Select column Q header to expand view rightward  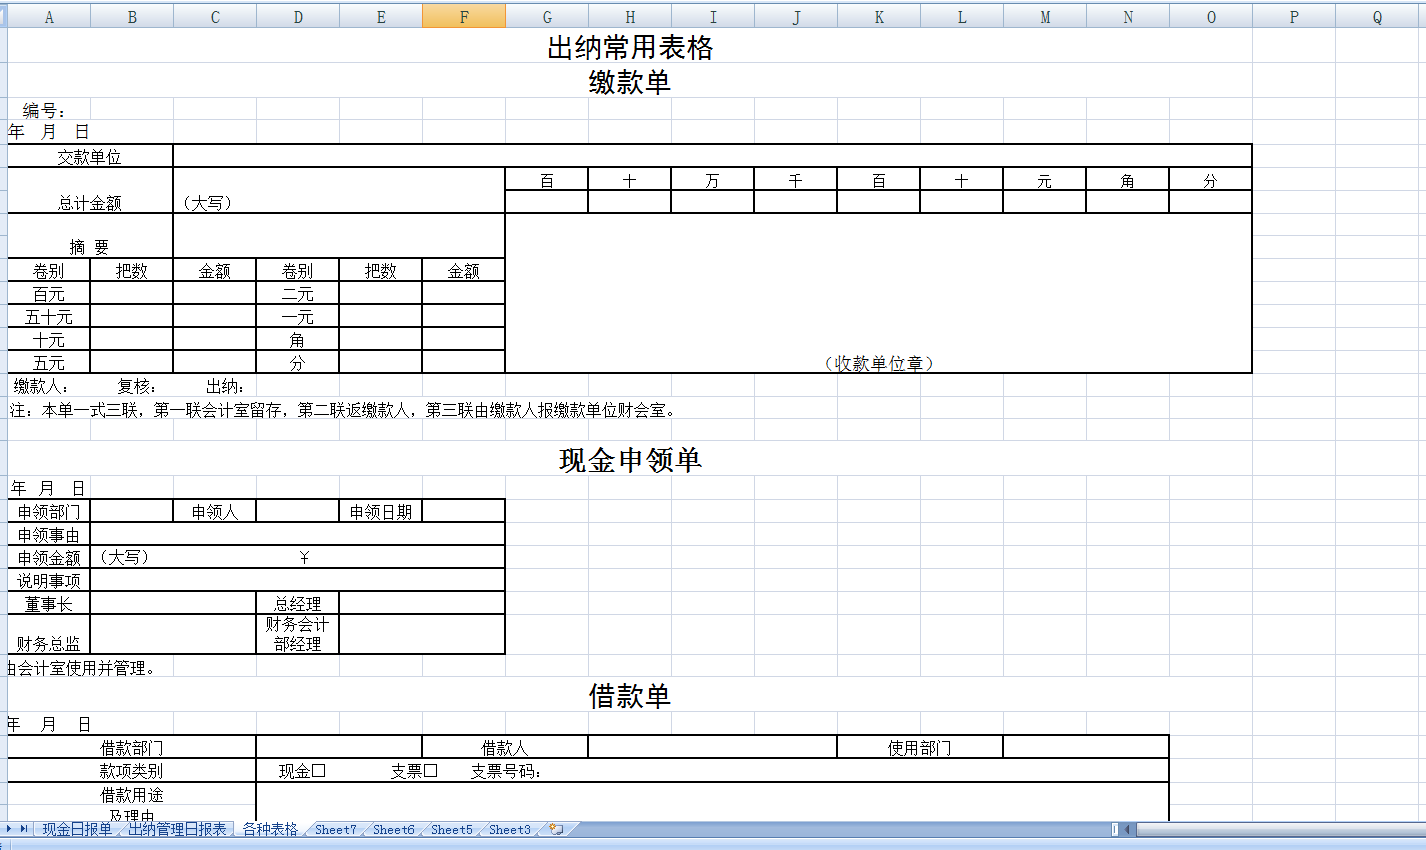(1376, 16)
